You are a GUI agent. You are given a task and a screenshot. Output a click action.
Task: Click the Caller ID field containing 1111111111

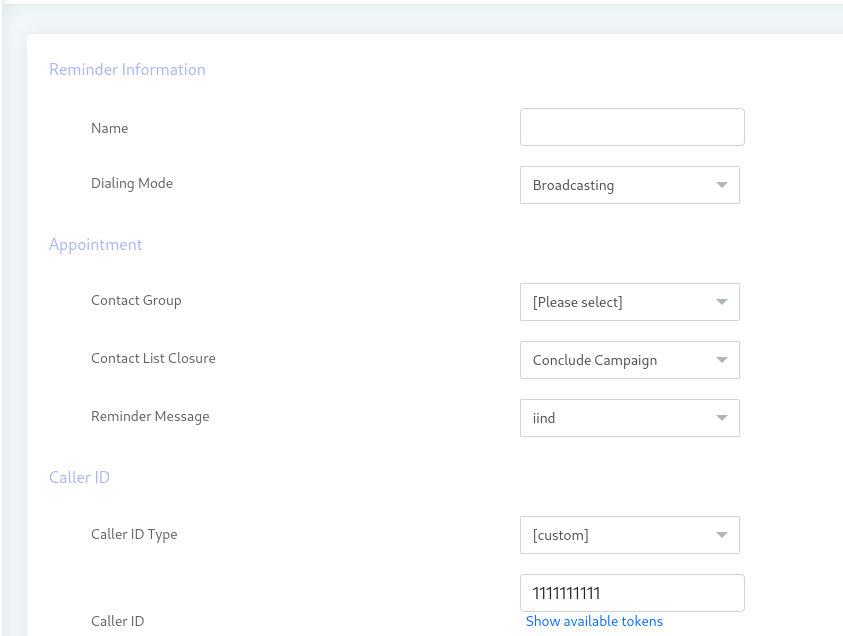[632, 593]
